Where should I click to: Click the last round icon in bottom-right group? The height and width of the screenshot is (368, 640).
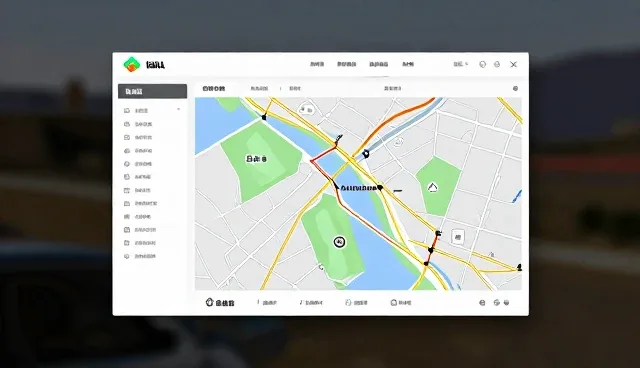[507, 303]
